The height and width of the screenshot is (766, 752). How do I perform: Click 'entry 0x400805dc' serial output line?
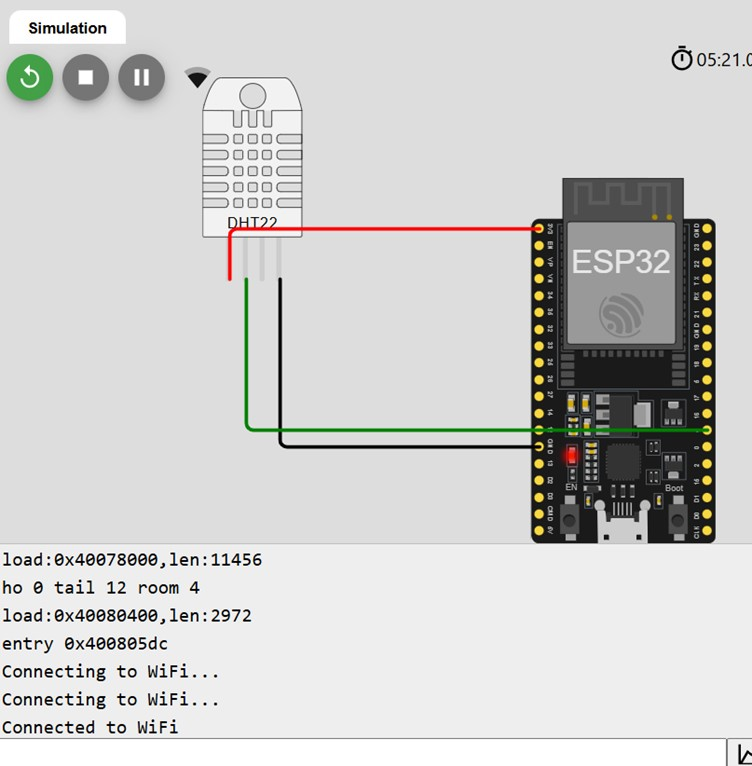click(85, 643)
